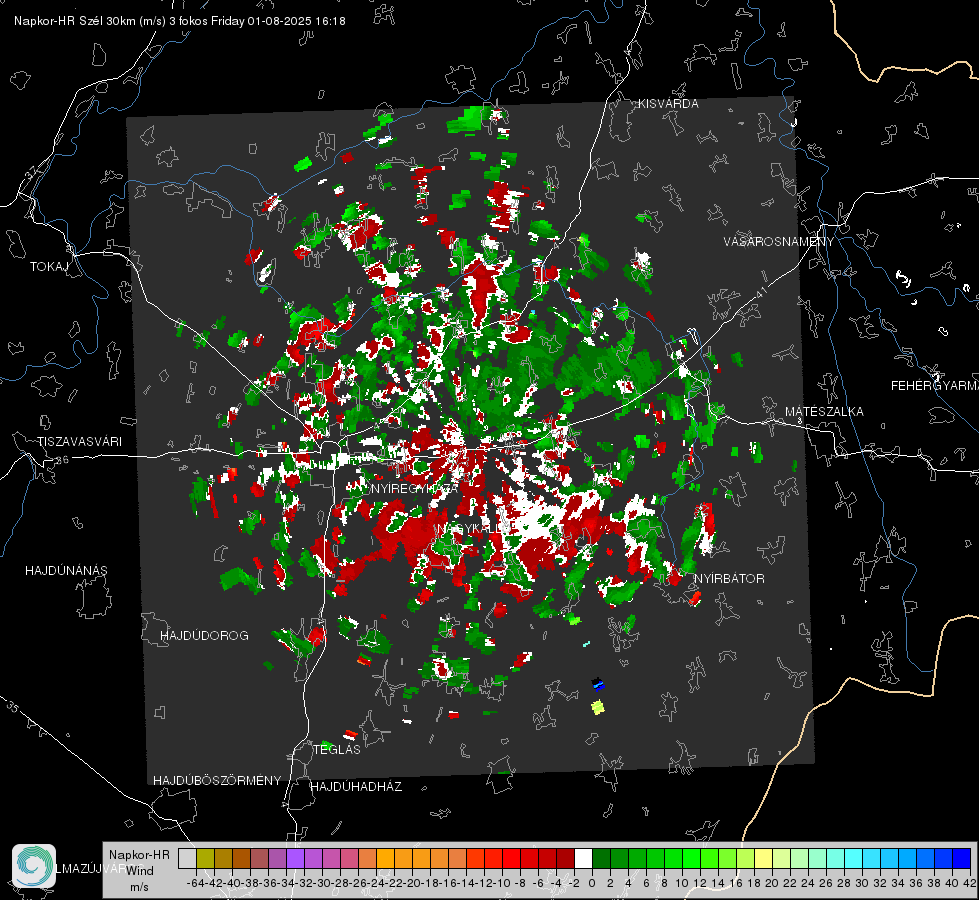Click the dark blue swatch at the legend's right end
Screen dimensions: 979x900
(x=962, y=858)
